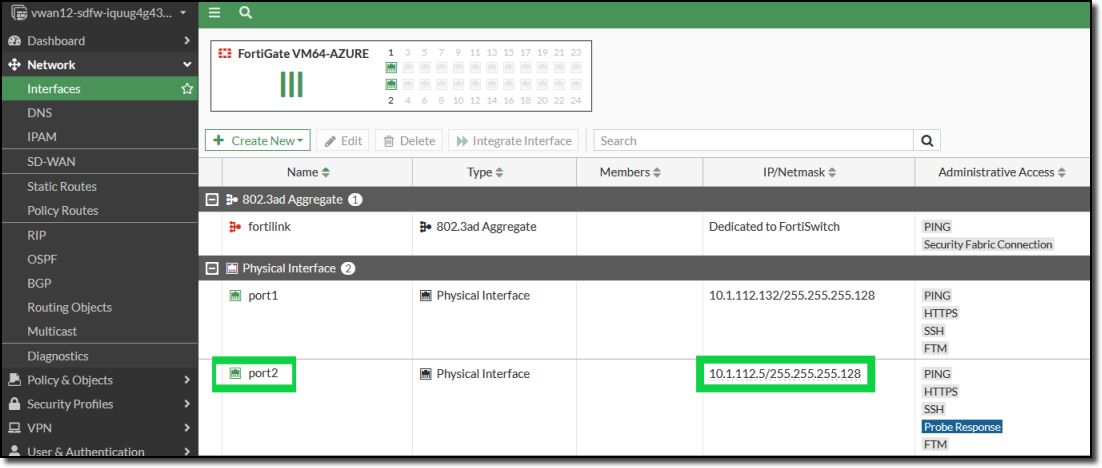Click the Probe Response tag on port2
The height and width of the screenshot is (468, 1102).
point(962,427)
